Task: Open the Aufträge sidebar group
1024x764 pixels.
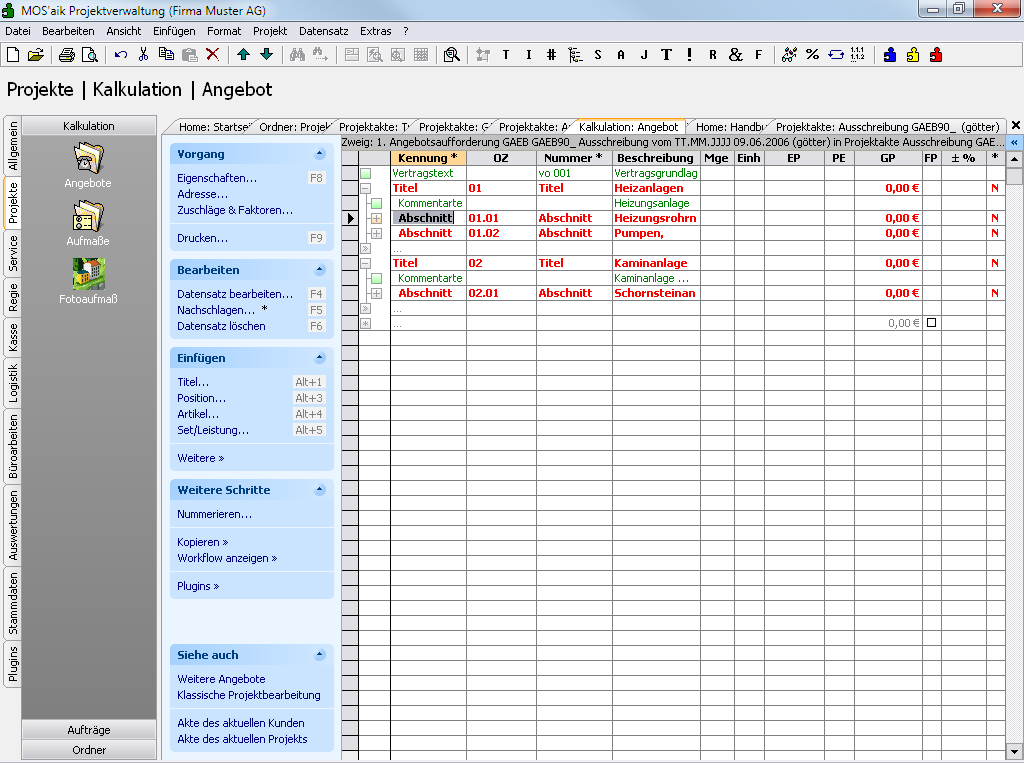Action: point(89,730)
